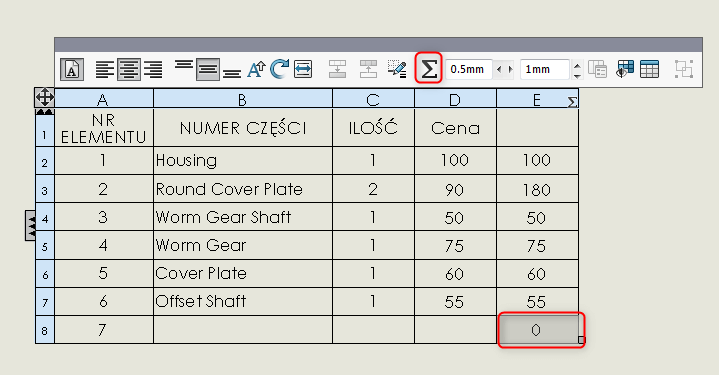Align cell text to the right
Viewport: 719px width, 375px height.
pyautogui.click(x=153, y=70)
